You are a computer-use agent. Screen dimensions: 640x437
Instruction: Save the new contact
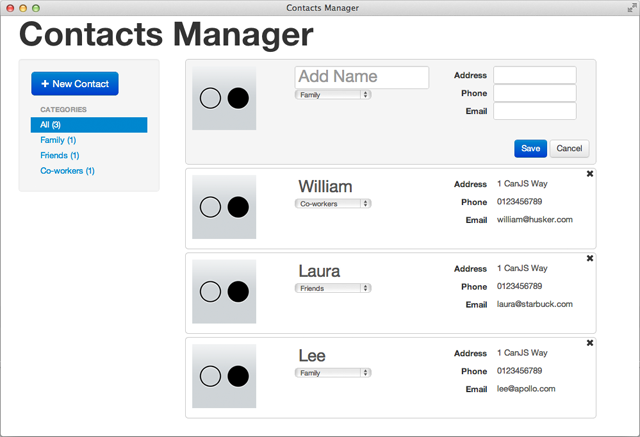point(531,149)
